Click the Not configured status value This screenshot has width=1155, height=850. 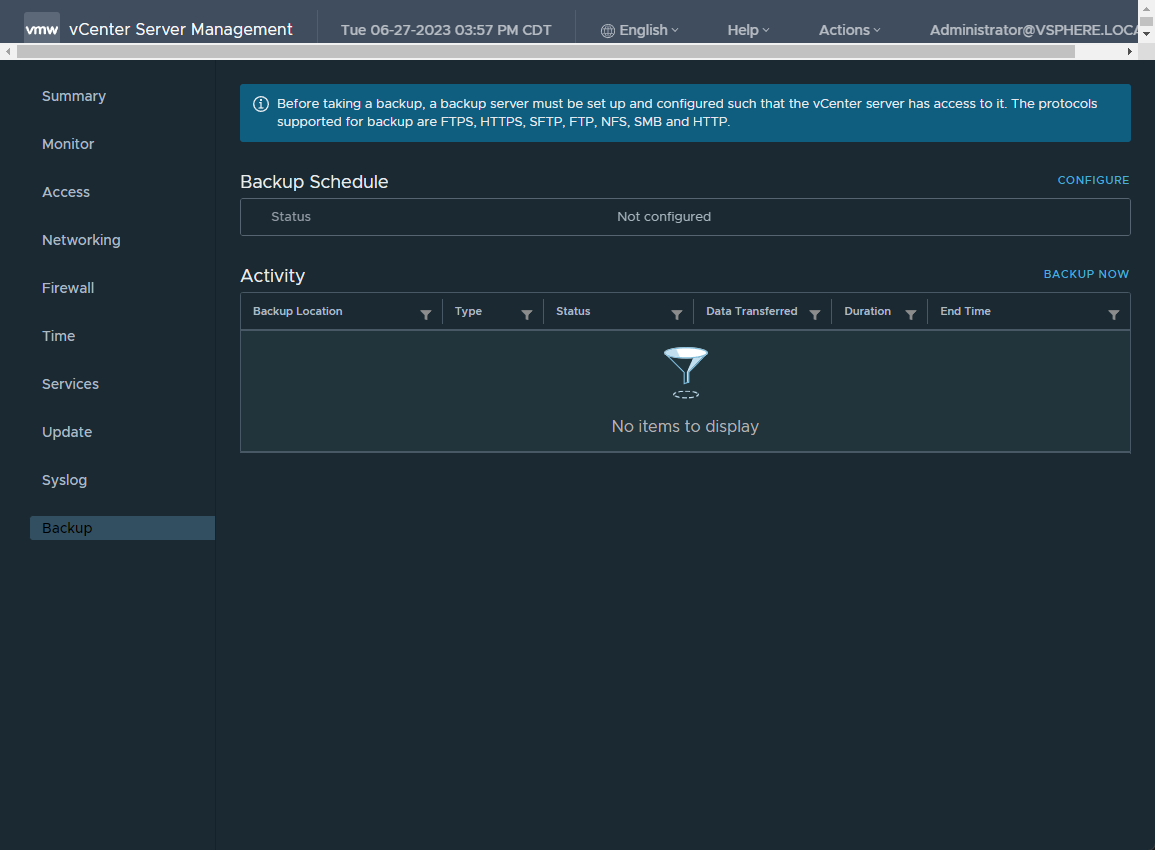click(664, 217)
